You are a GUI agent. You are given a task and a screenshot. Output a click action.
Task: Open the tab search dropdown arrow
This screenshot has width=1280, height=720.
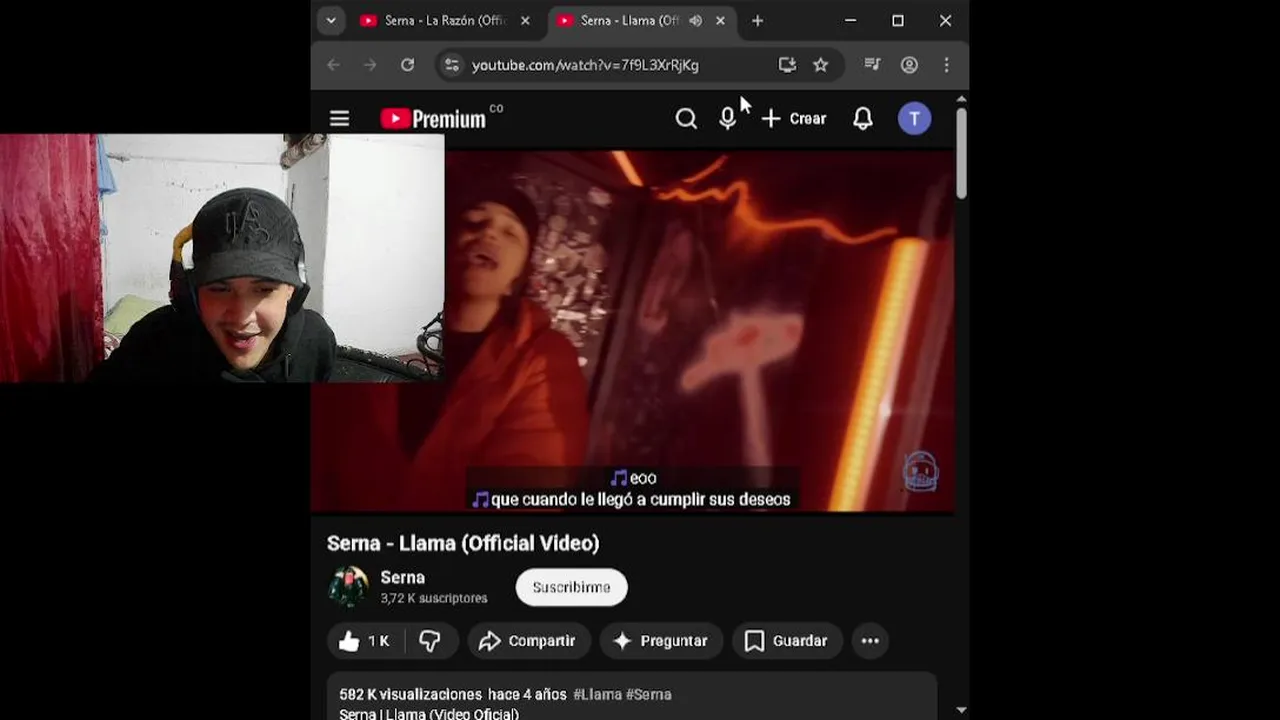(x=330, y=20)
